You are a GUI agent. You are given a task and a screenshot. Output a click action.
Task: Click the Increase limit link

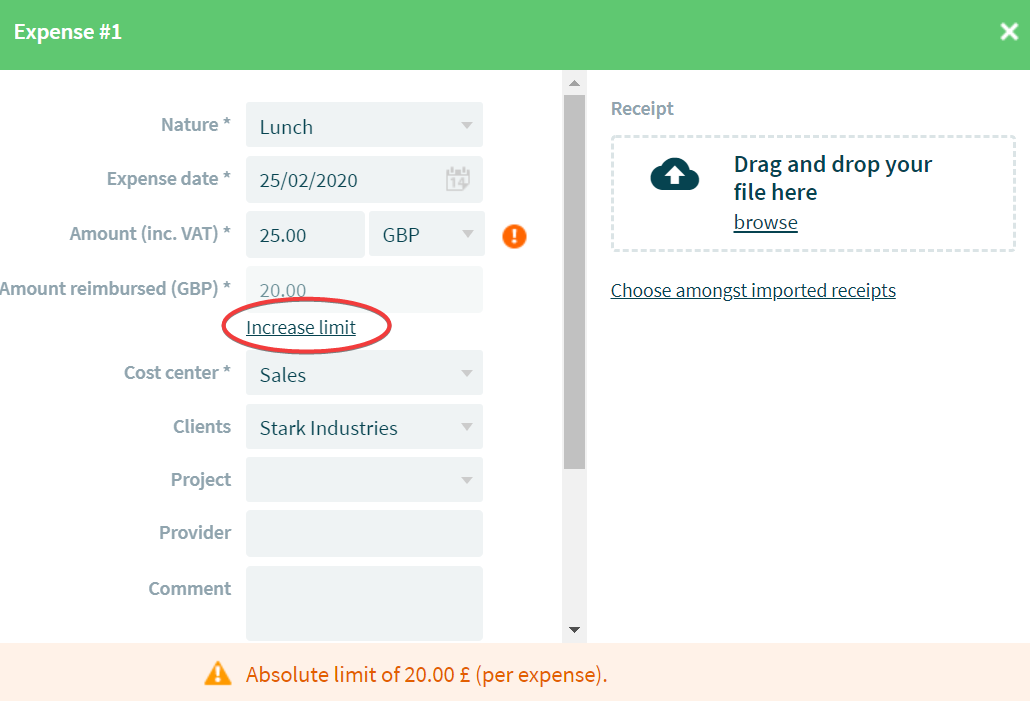pos(301,327)
